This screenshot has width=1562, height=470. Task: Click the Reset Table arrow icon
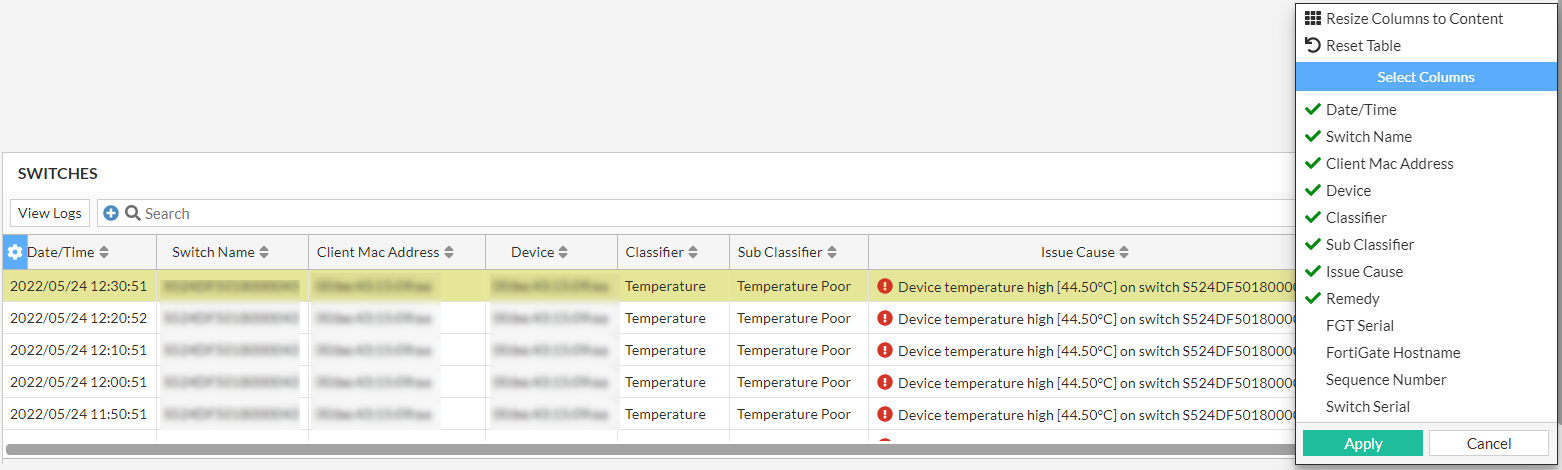(x=1313, y=45)
